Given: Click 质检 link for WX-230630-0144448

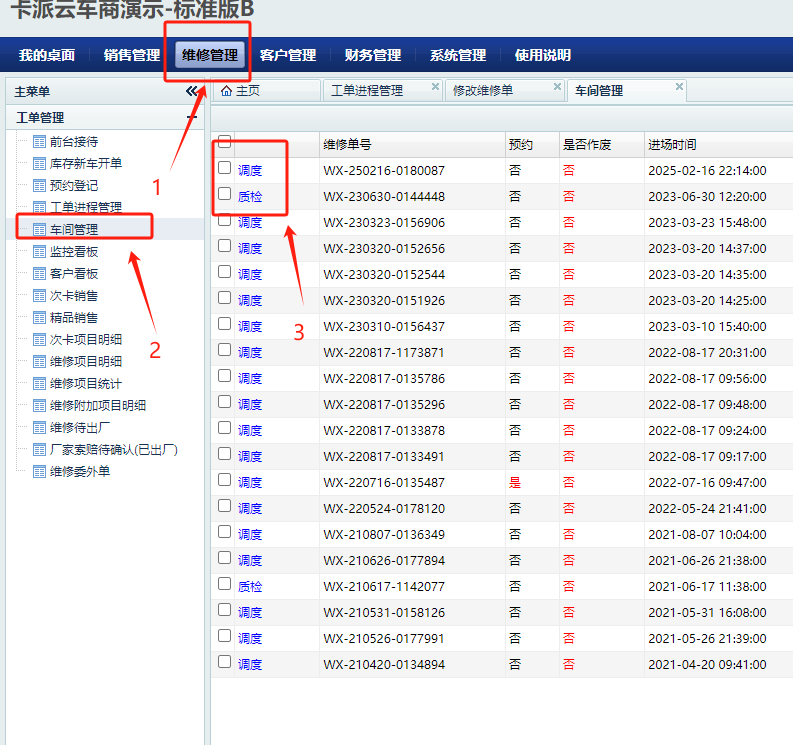Looking at the screenshot, I should [250, 197].
